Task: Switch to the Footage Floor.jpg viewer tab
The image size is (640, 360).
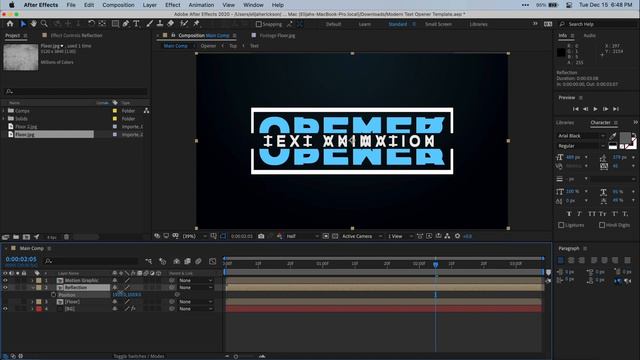Action: (x=277, y=36)
